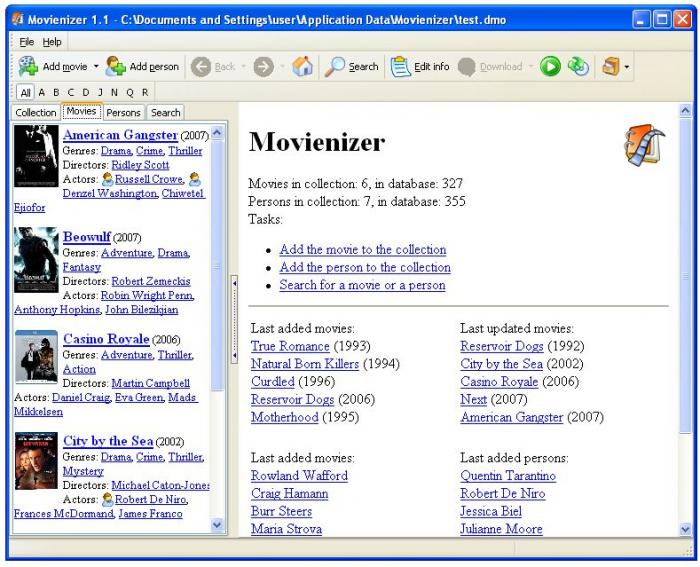The width and height of the screenshot is (700, 567).
Task: Click person icon before Denzel Washington
Action: click(x=195, y=179)
